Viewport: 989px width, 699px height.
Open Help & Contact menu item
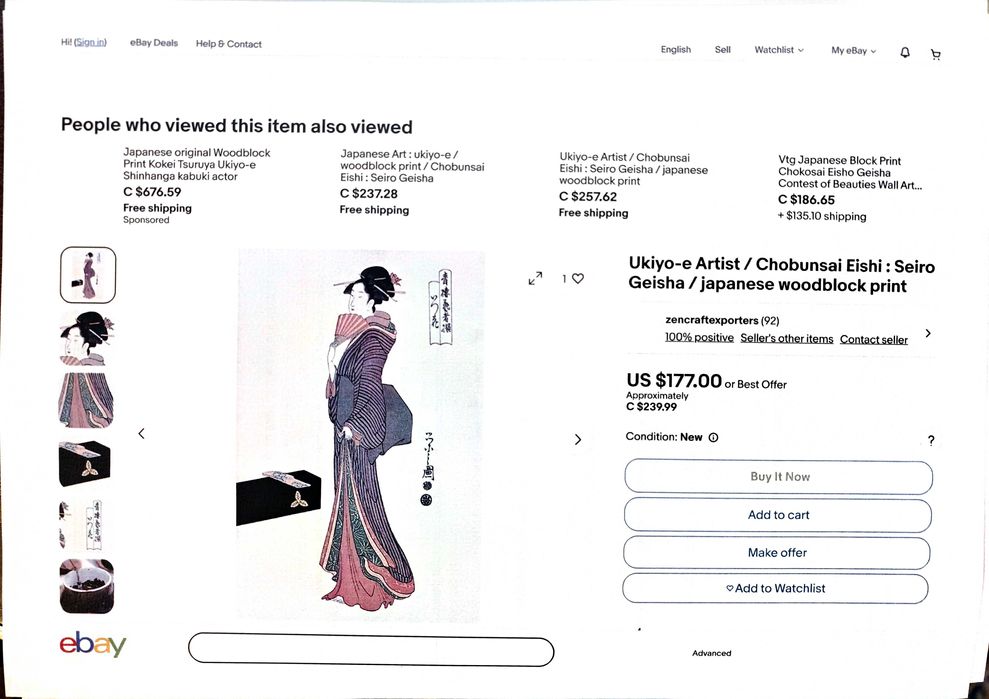click(228, 44)
